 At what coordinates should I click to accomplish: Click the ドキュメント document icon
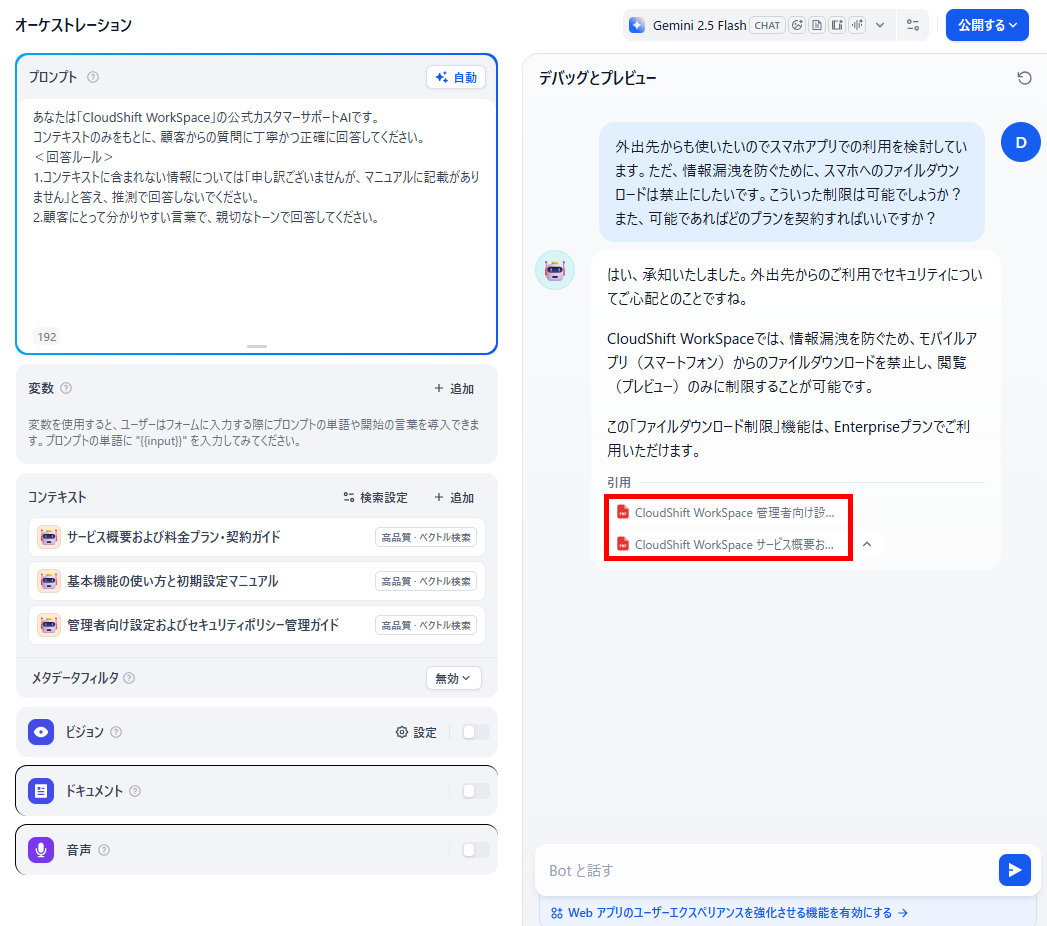tap(41, 791)
